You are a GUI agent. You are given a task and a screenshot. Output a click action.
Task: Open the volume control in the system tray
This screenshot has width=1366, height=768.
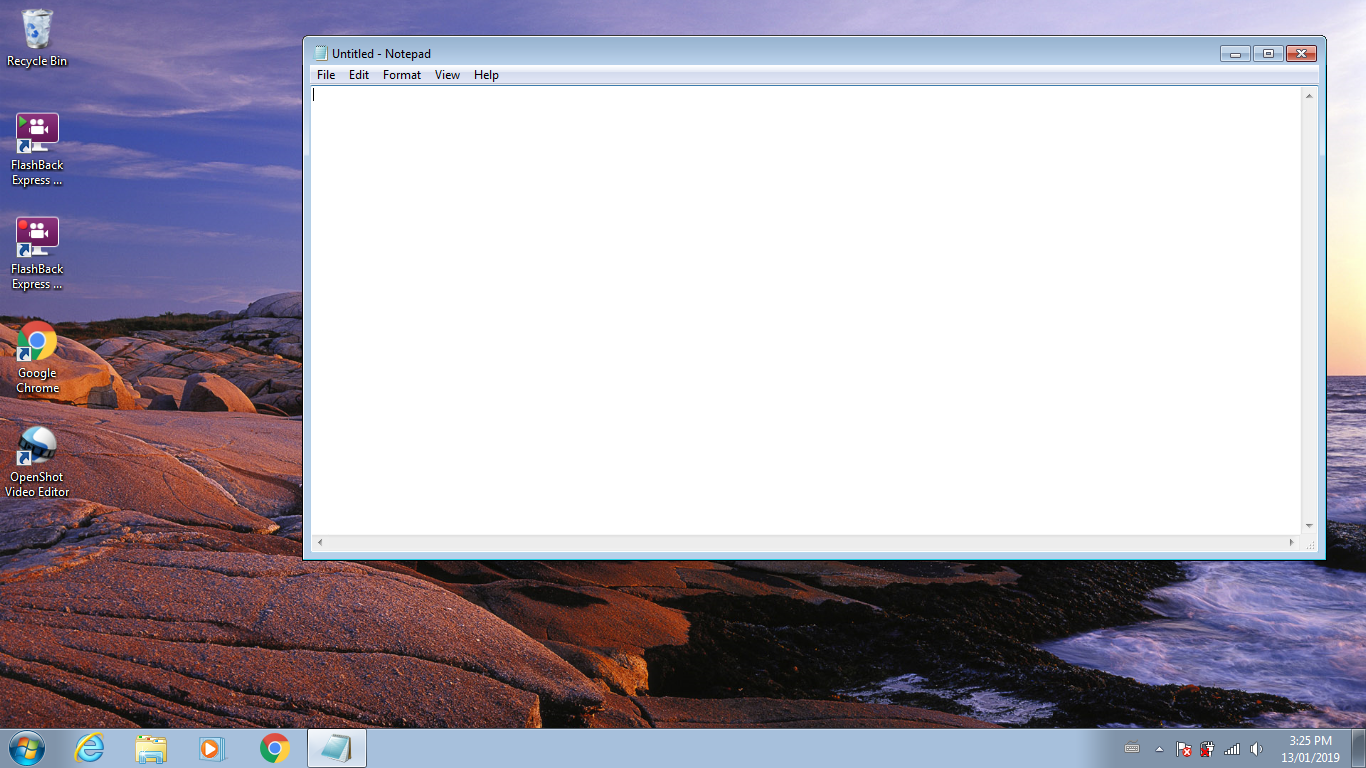(1256, 748)
